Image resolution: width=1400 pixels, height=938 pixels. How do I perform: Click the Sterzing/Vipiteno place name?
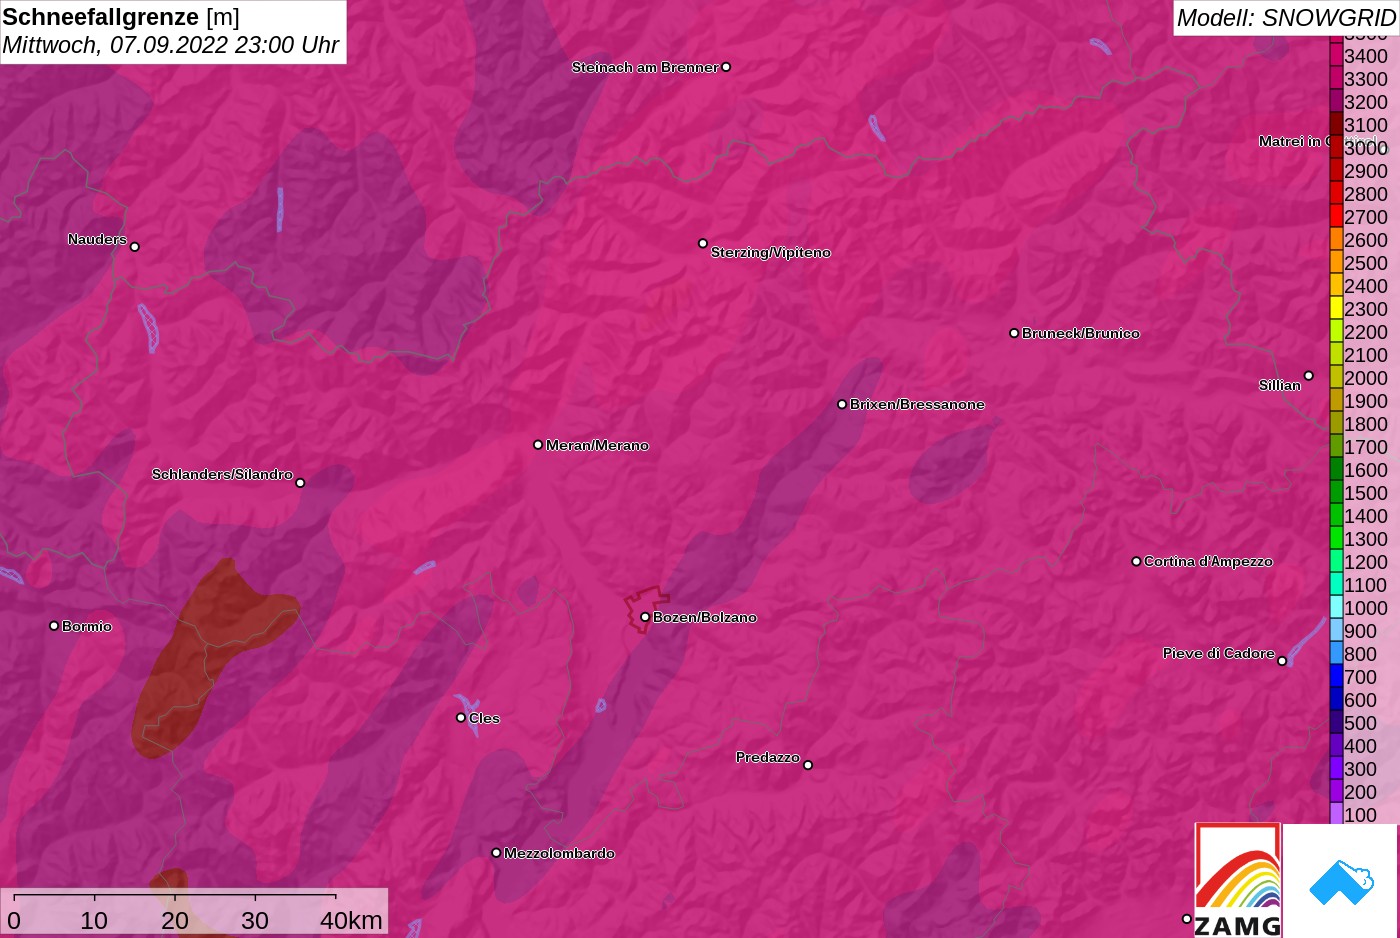point(771,252)
